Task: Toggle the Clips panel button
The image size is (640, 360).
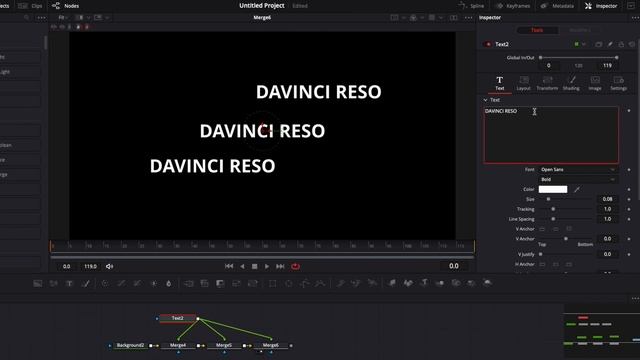Action: 30,6
